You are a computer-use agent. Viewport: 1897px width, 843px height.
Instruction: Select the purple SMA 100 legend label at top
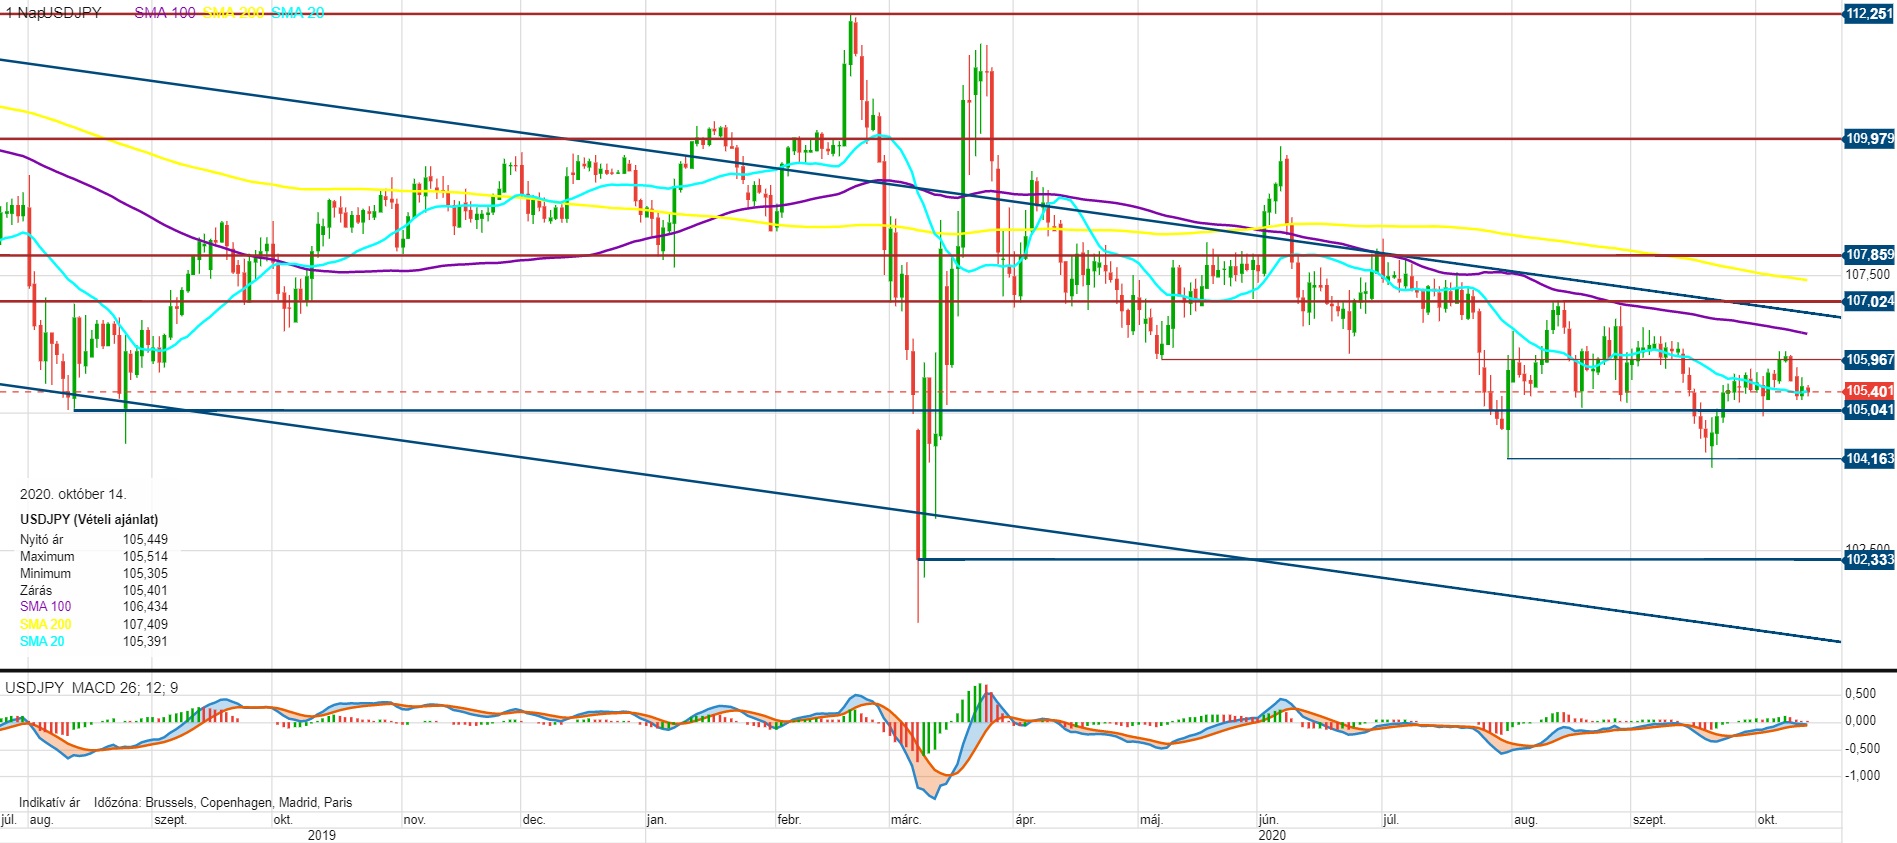(x=165, y=13)
